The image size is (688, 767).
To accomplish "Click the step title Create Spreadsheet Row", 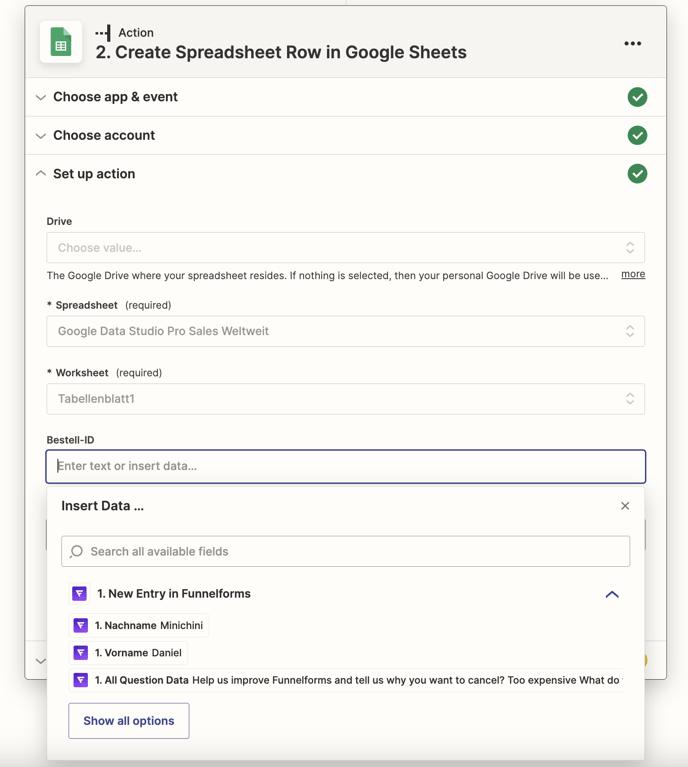I will point(281,52).
